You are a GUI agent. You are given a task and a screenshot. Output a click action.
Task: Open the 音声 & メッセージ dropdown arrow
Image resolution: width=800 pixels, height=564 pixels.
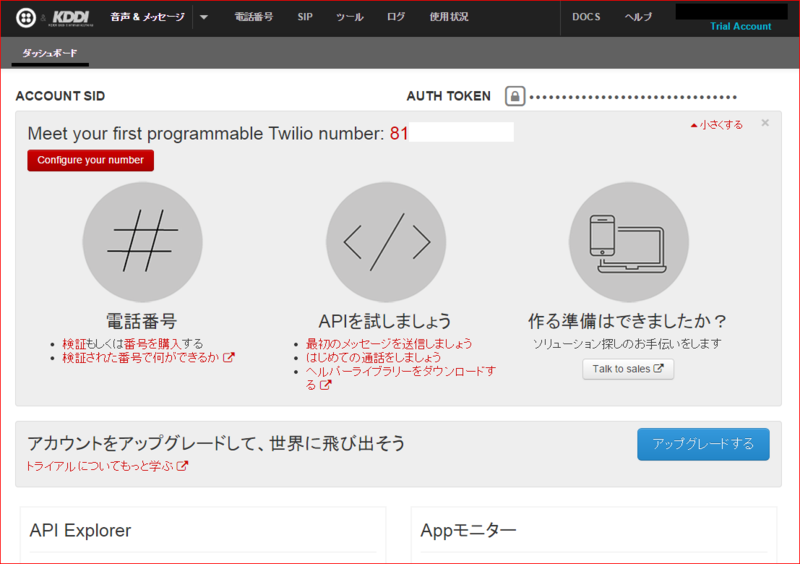tap(204, 17)
